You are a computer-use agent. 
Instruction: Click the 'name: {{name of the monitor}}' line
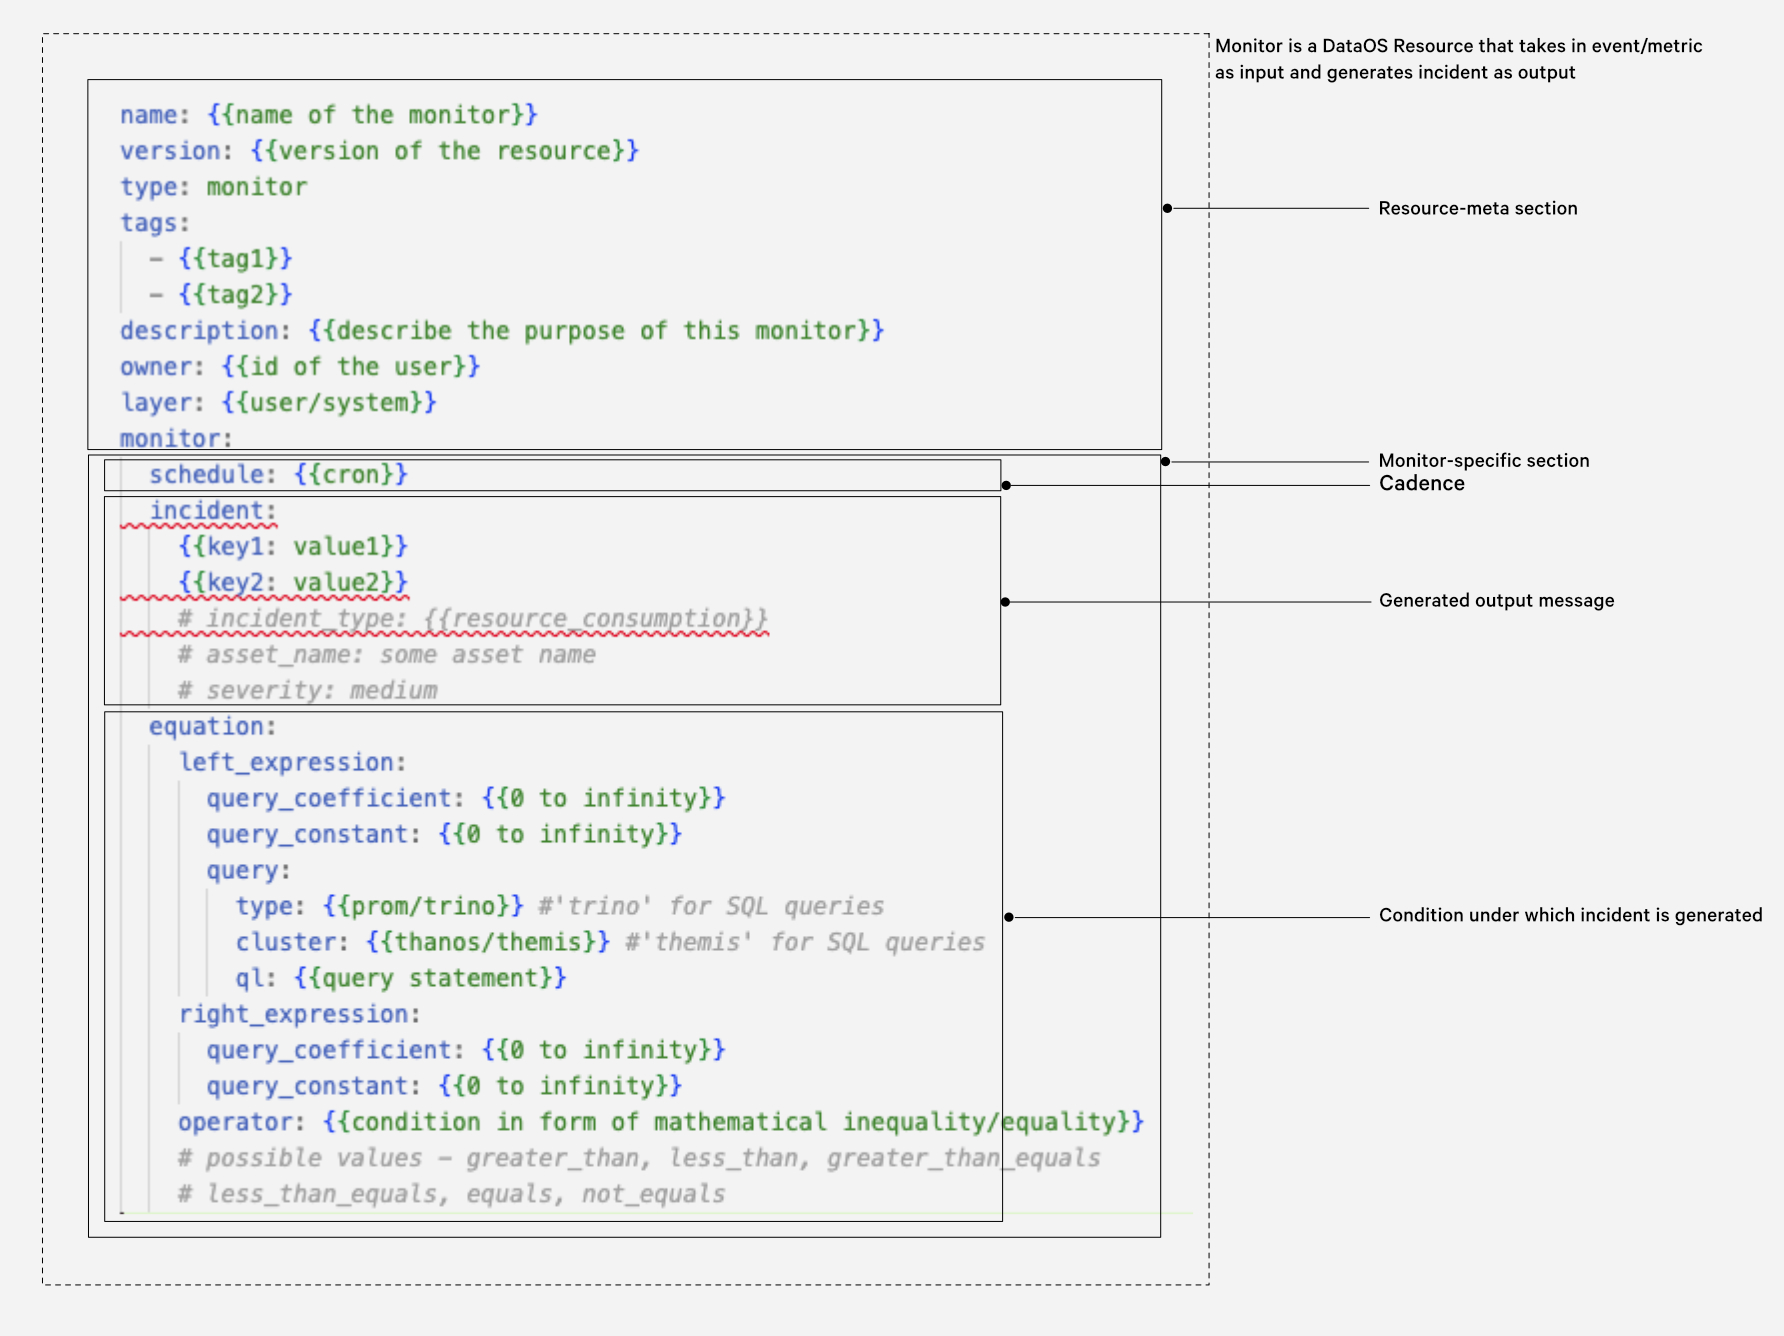click(x=328, y=115)
